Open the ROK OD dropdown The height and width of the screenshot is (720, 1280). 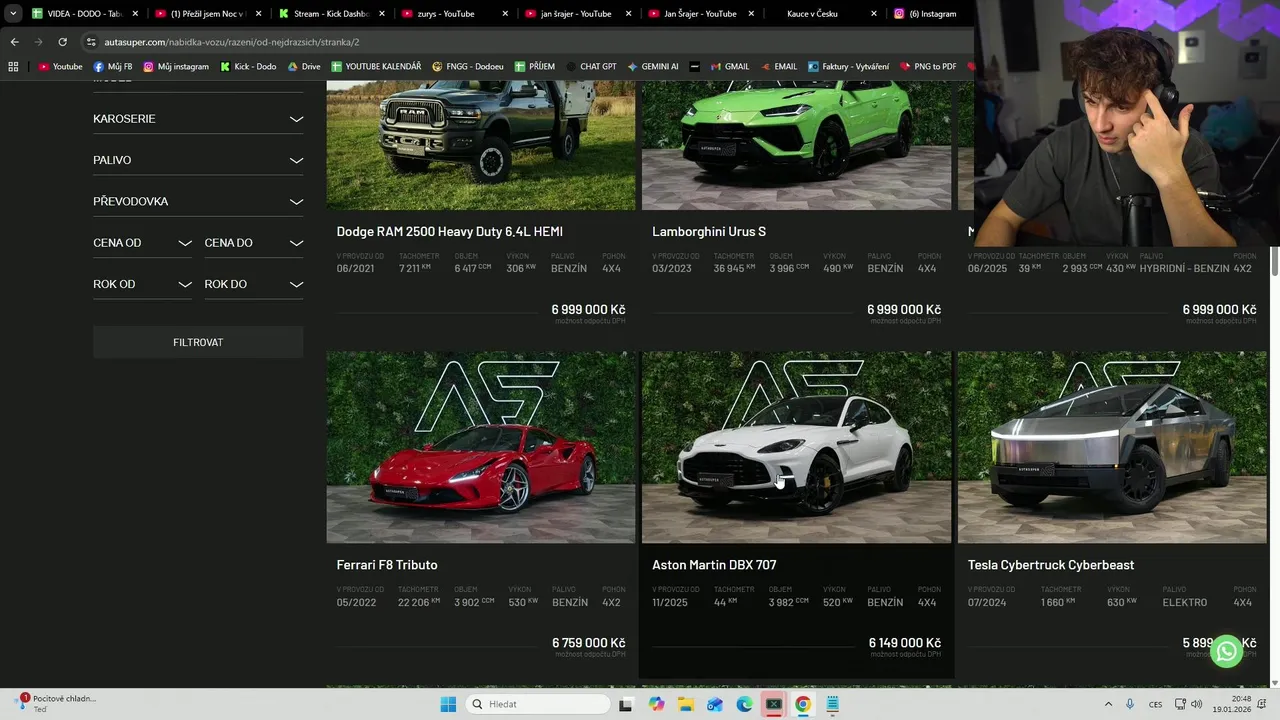click(142, 284)
